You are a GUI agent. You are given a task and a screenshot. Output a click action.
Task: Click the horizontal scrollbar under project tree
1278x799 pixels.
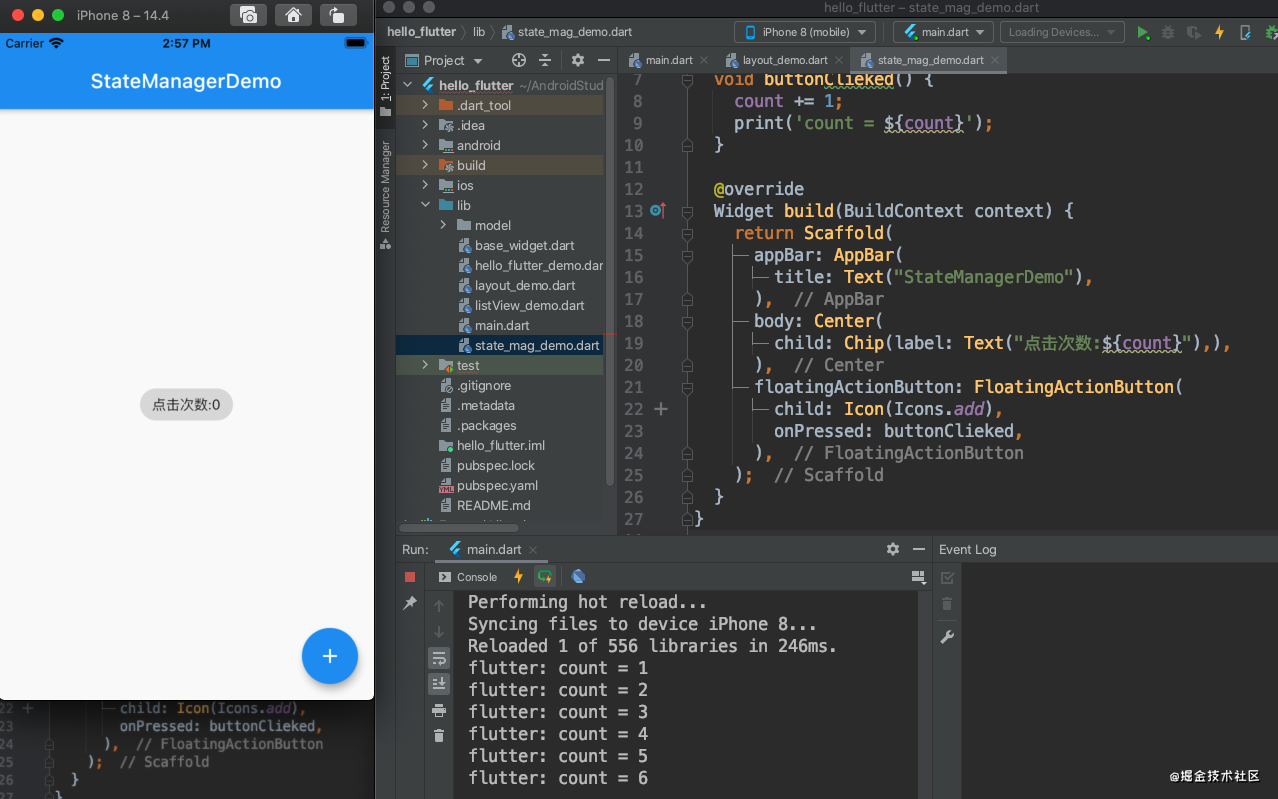[x=458, y=527]
